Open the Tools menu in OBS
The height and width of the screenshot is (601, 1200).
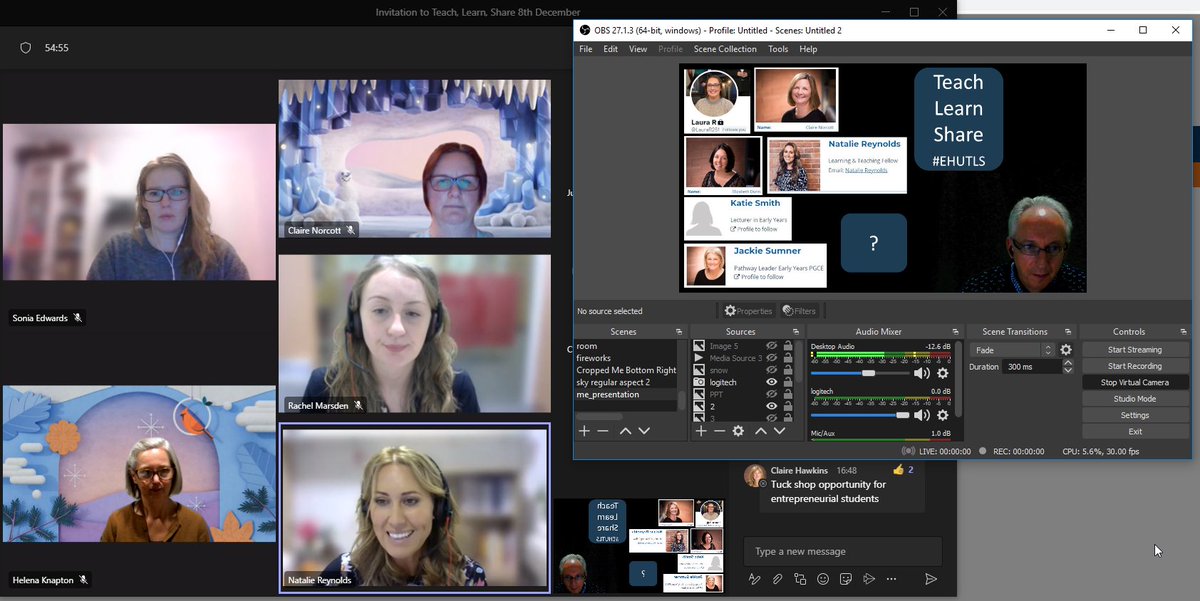pos(778,49)
